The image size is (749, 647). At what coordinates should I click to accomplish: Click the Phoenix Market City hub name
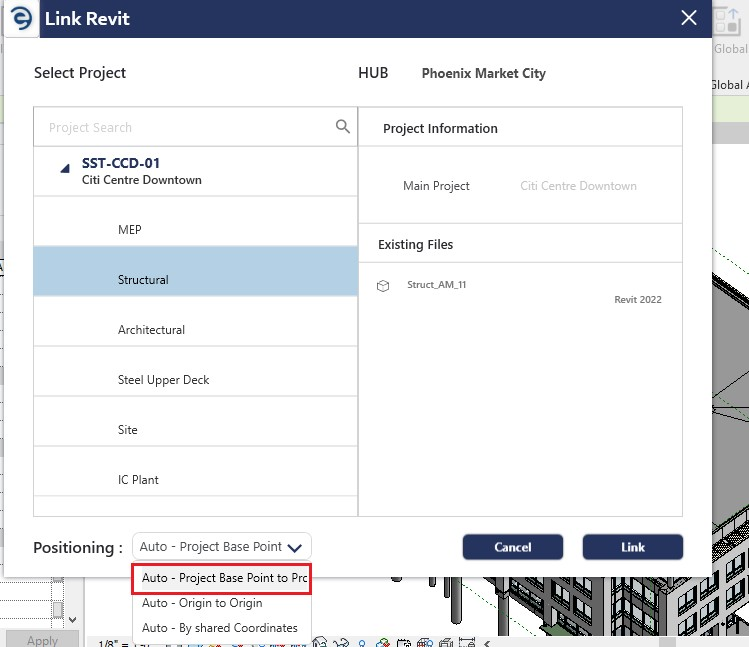point(483,73)
